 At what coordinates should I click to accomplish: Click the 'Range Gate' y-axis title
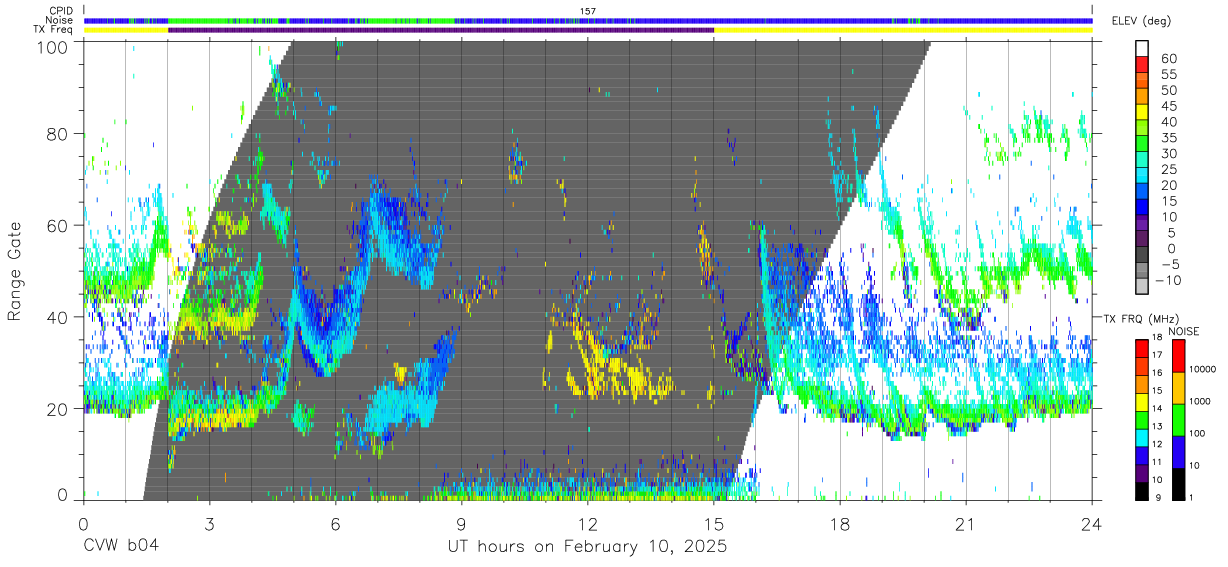pyautogui.click(x=15, y=271)
